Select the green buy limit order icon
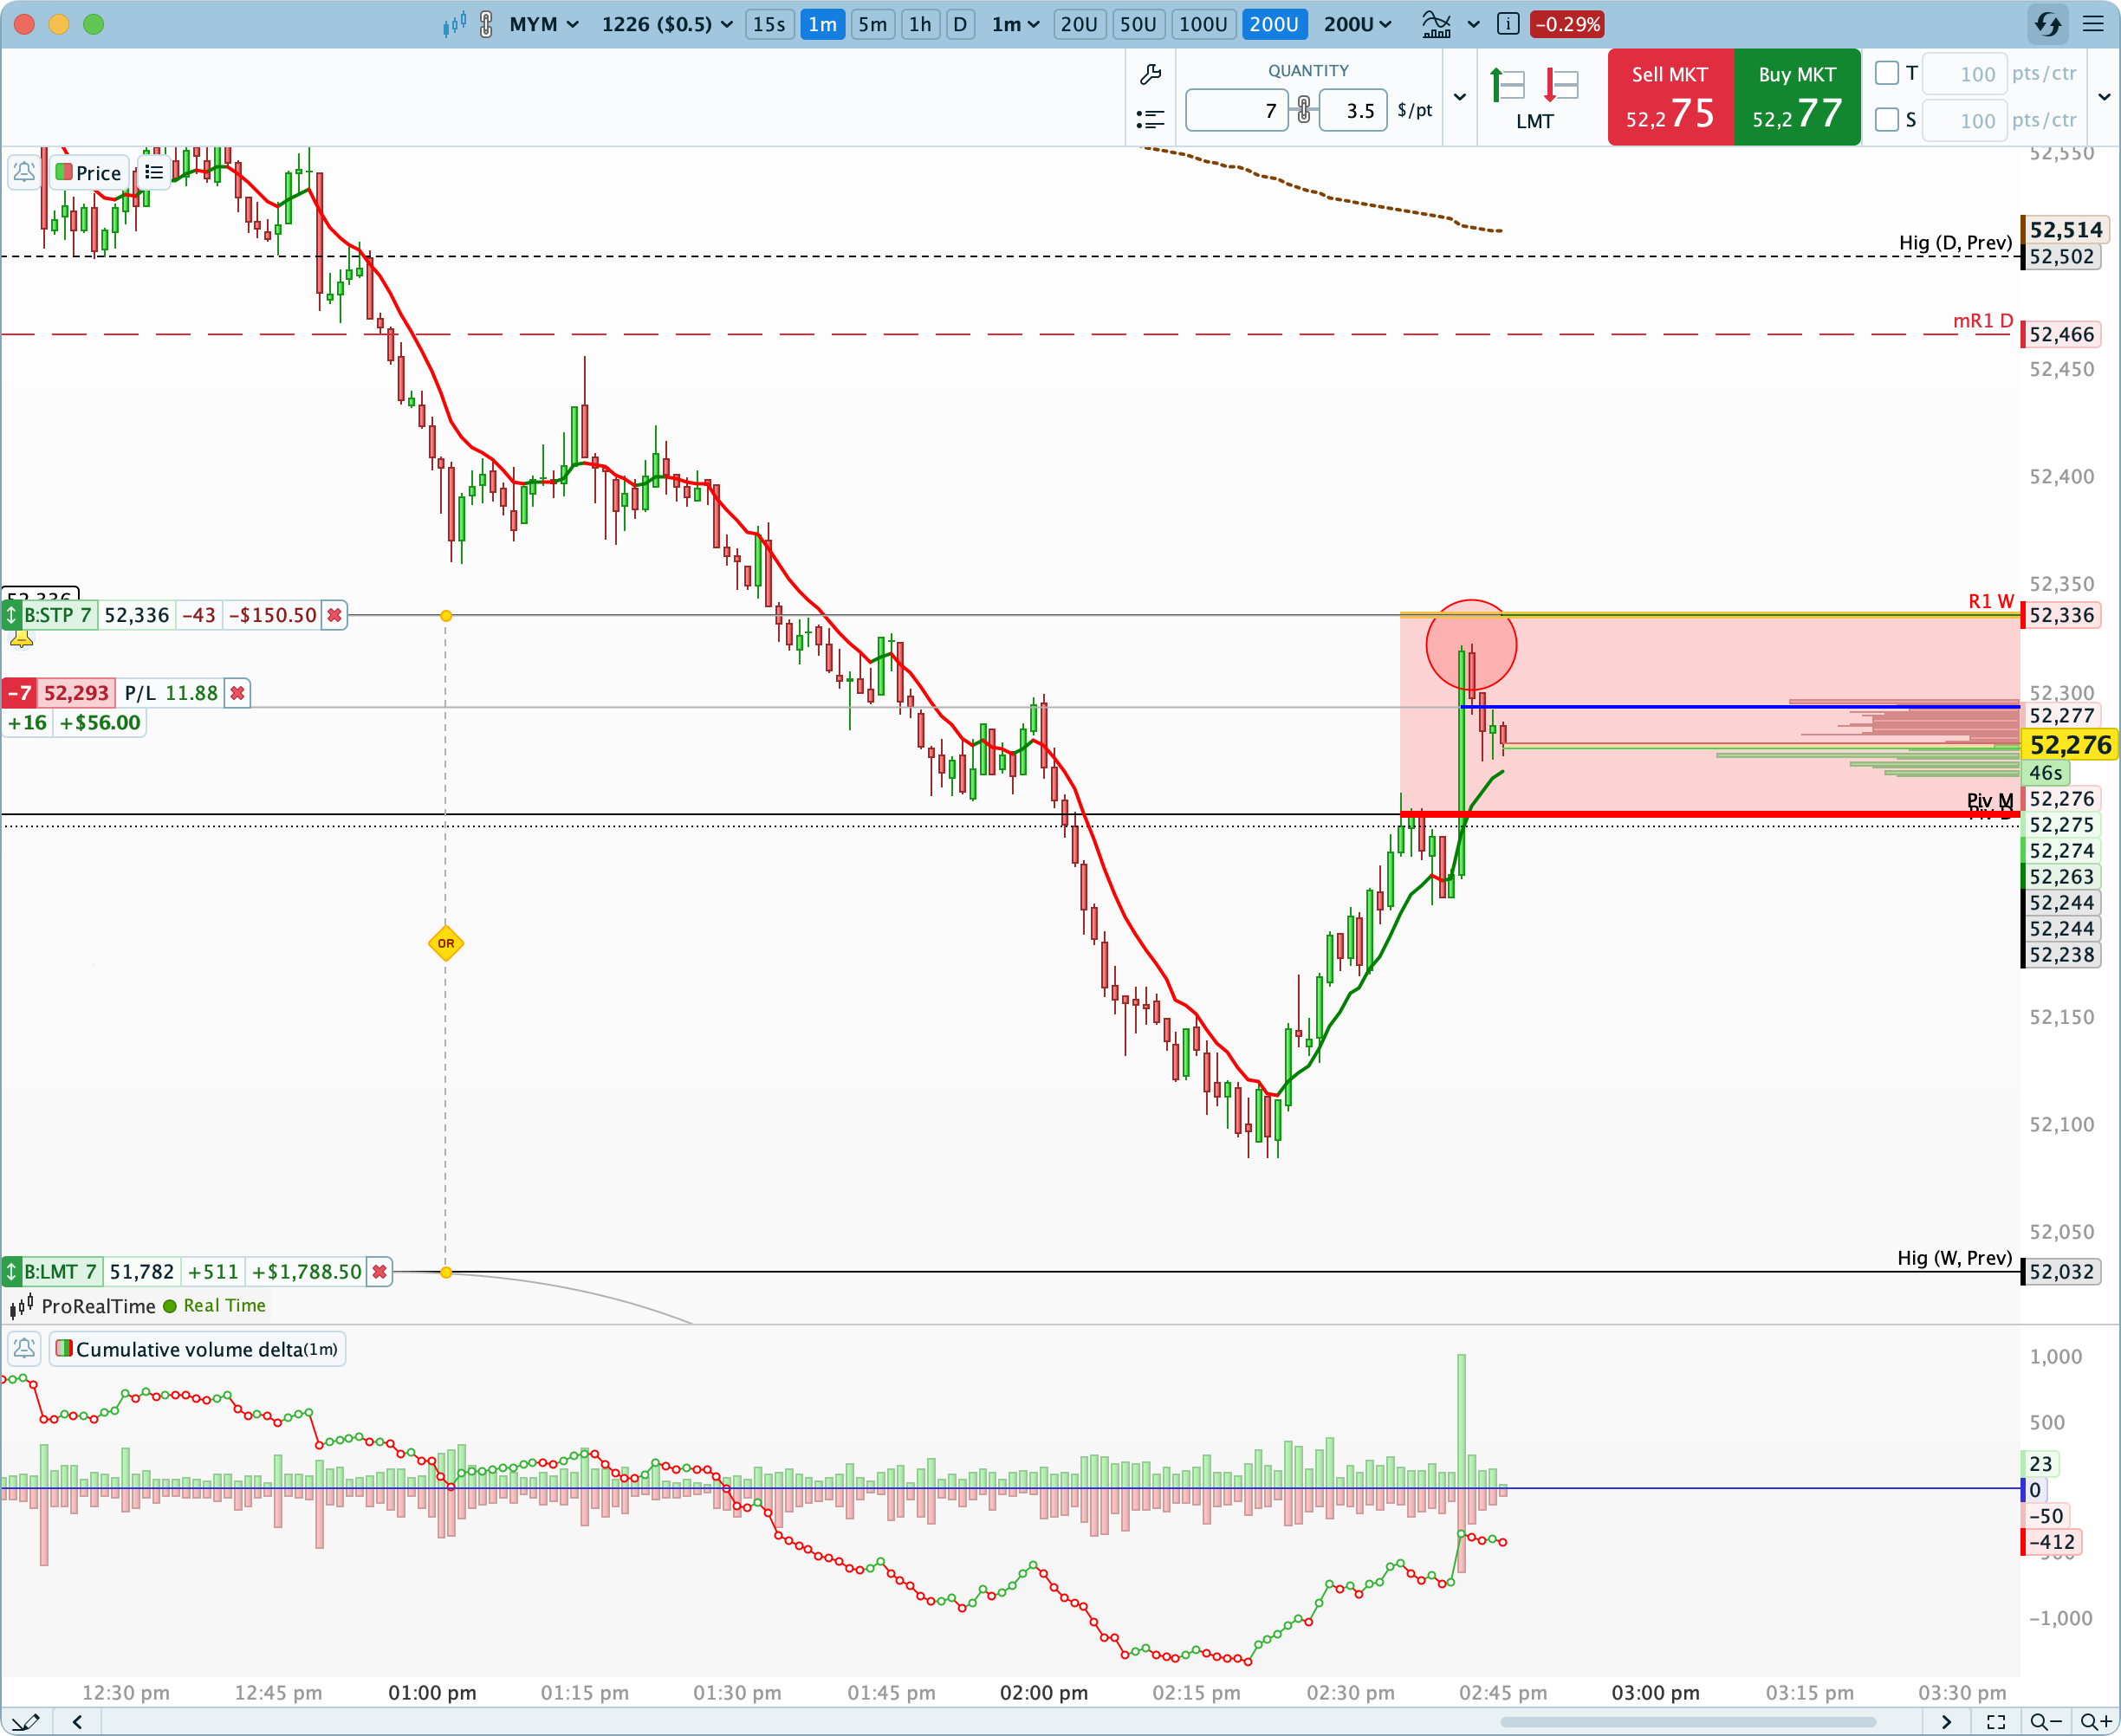 click(x=1507, y=85)
